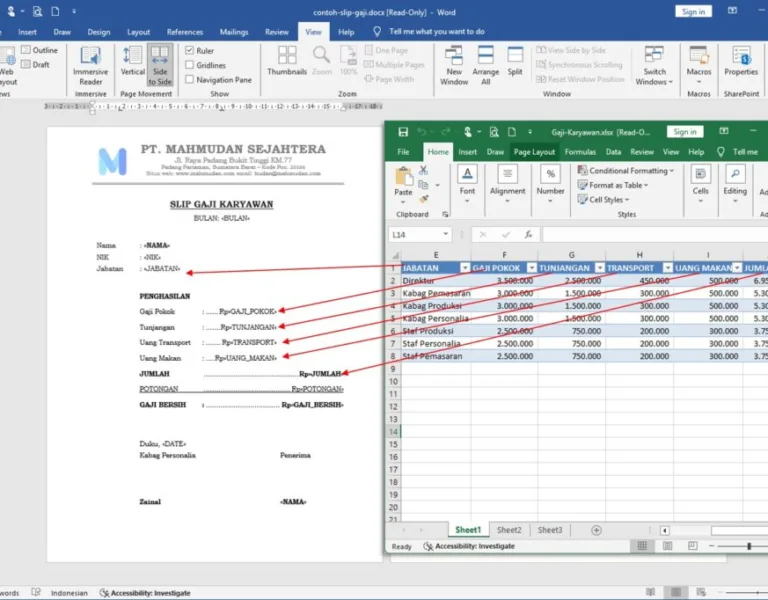Switch to Sheet2 in Excel
Image resolution: width=768 pixels, height=600 pixels.
[x=509, y=530]
